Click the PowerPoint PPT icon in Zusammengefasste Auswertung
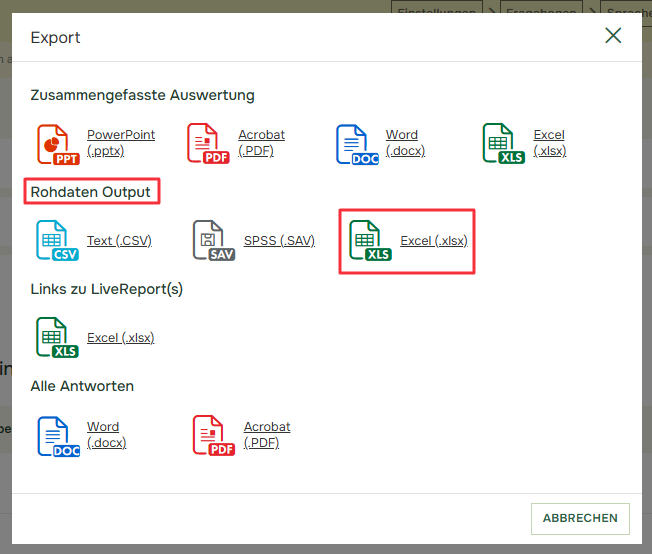Viewport: 652px width, 554px height. coord(57,144)
